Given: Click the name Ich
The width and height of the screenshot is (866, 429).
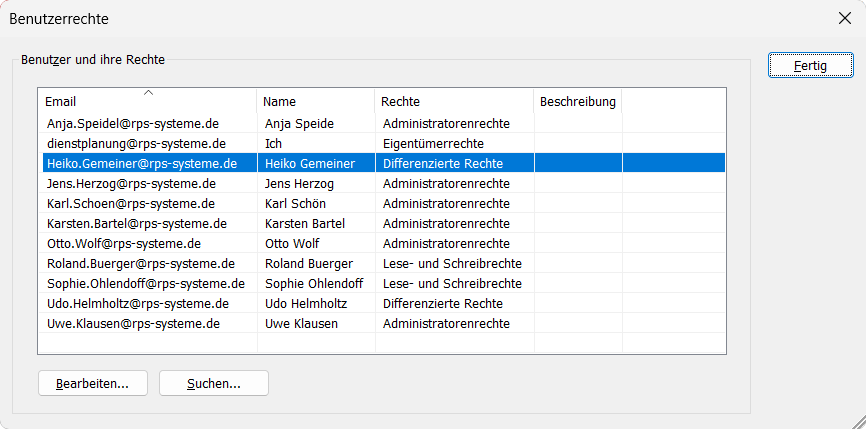Looking at the screenshot, I should [x=273, y=144].
